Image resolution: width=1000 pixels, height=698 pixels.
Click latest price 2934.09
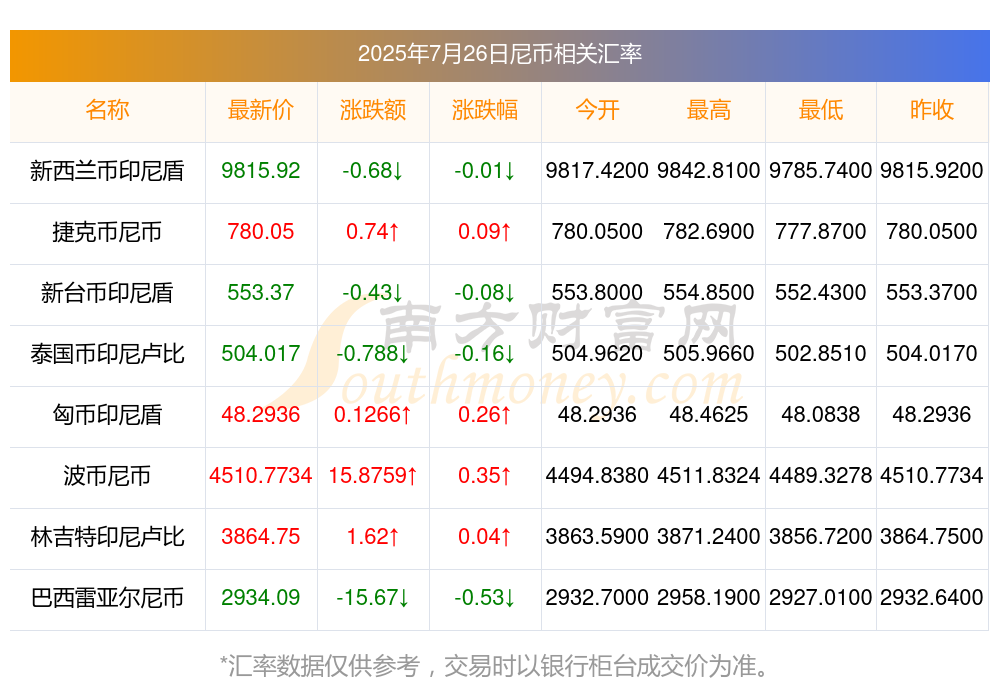261,597
